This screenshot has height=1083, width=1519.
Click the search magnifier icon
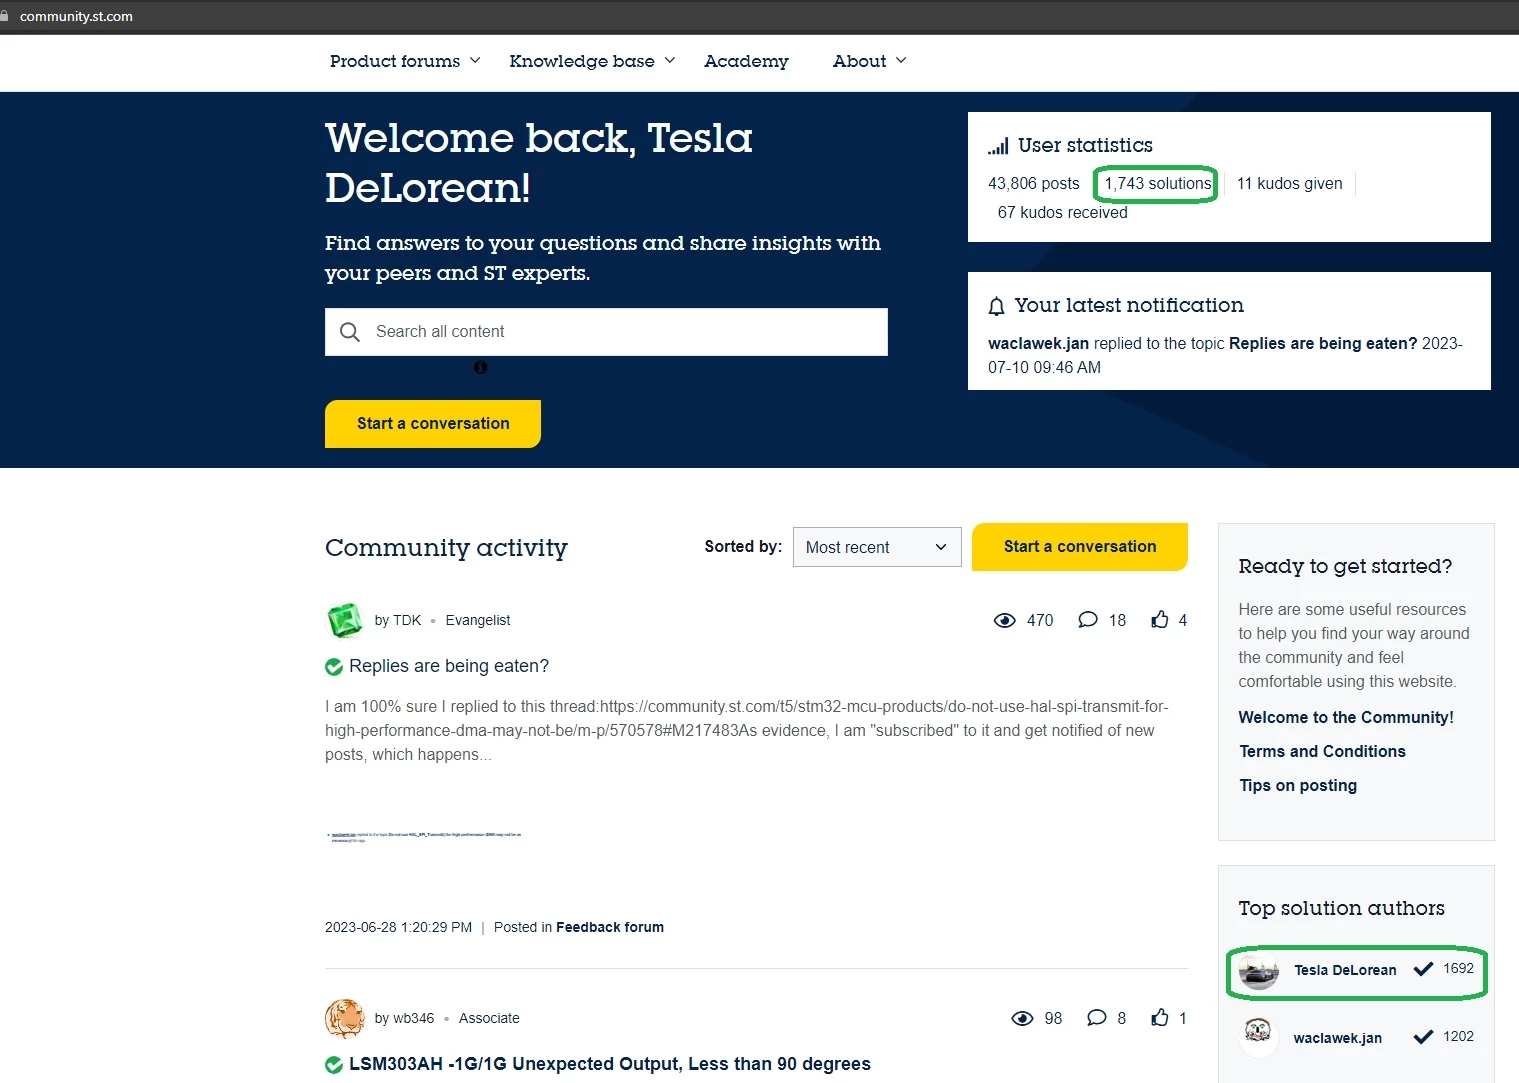click(x=350, y=332)
